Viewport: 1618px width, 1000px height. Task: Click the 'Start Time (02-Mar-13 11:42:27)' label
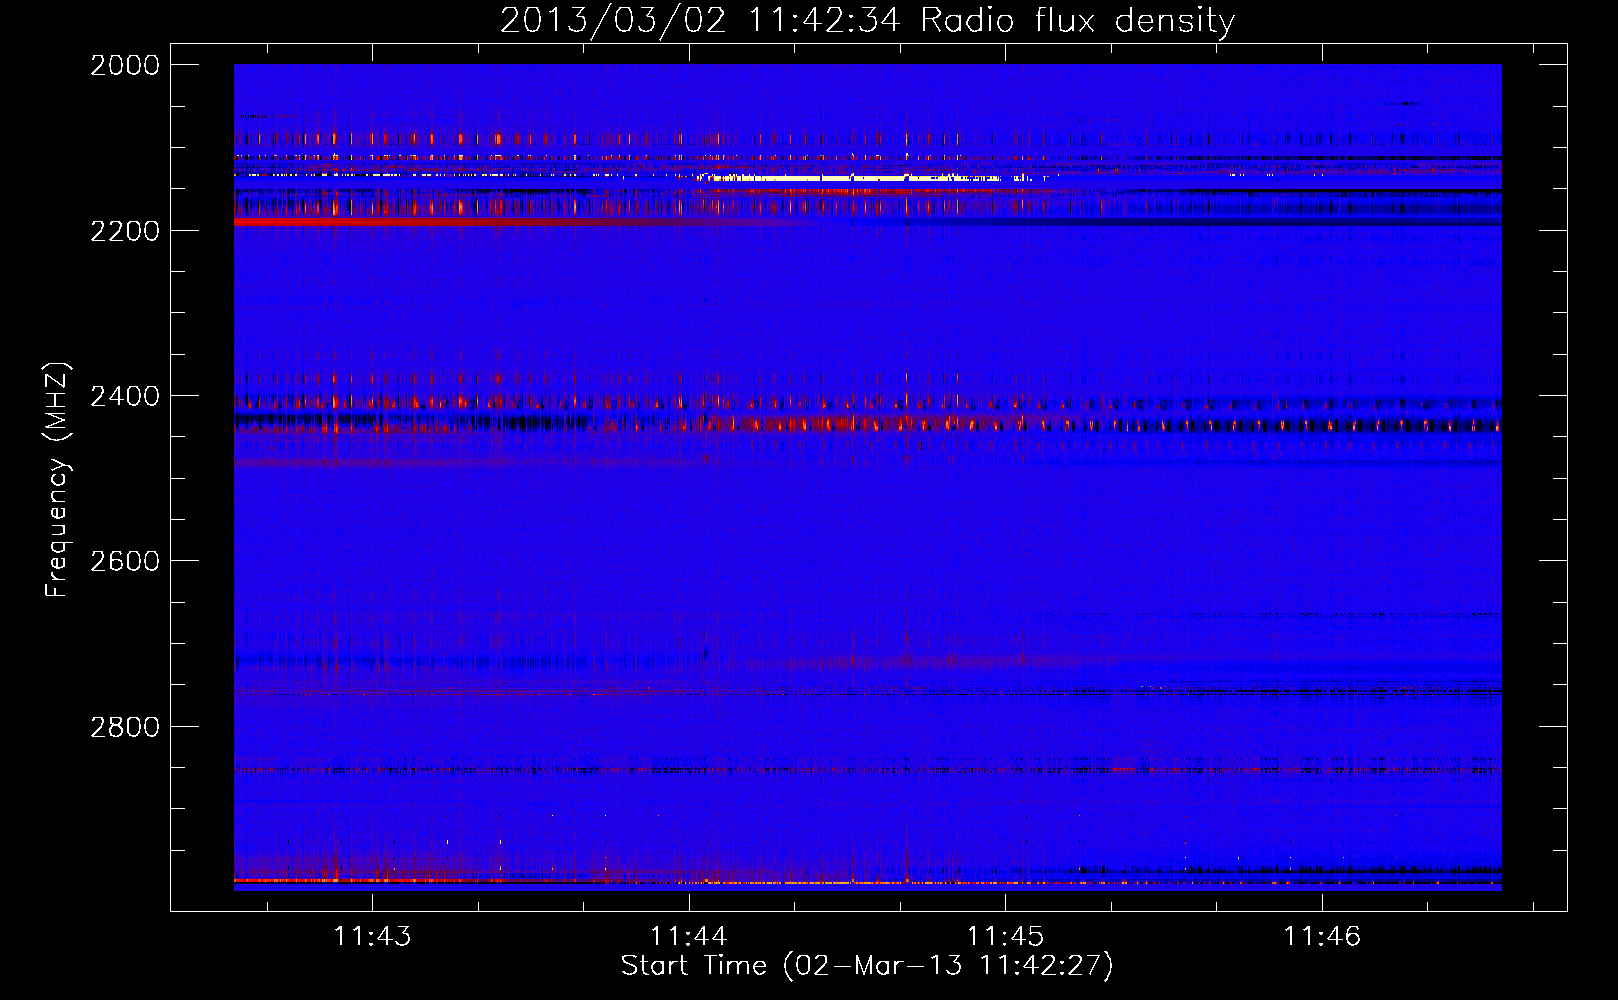tap(867, 966)
